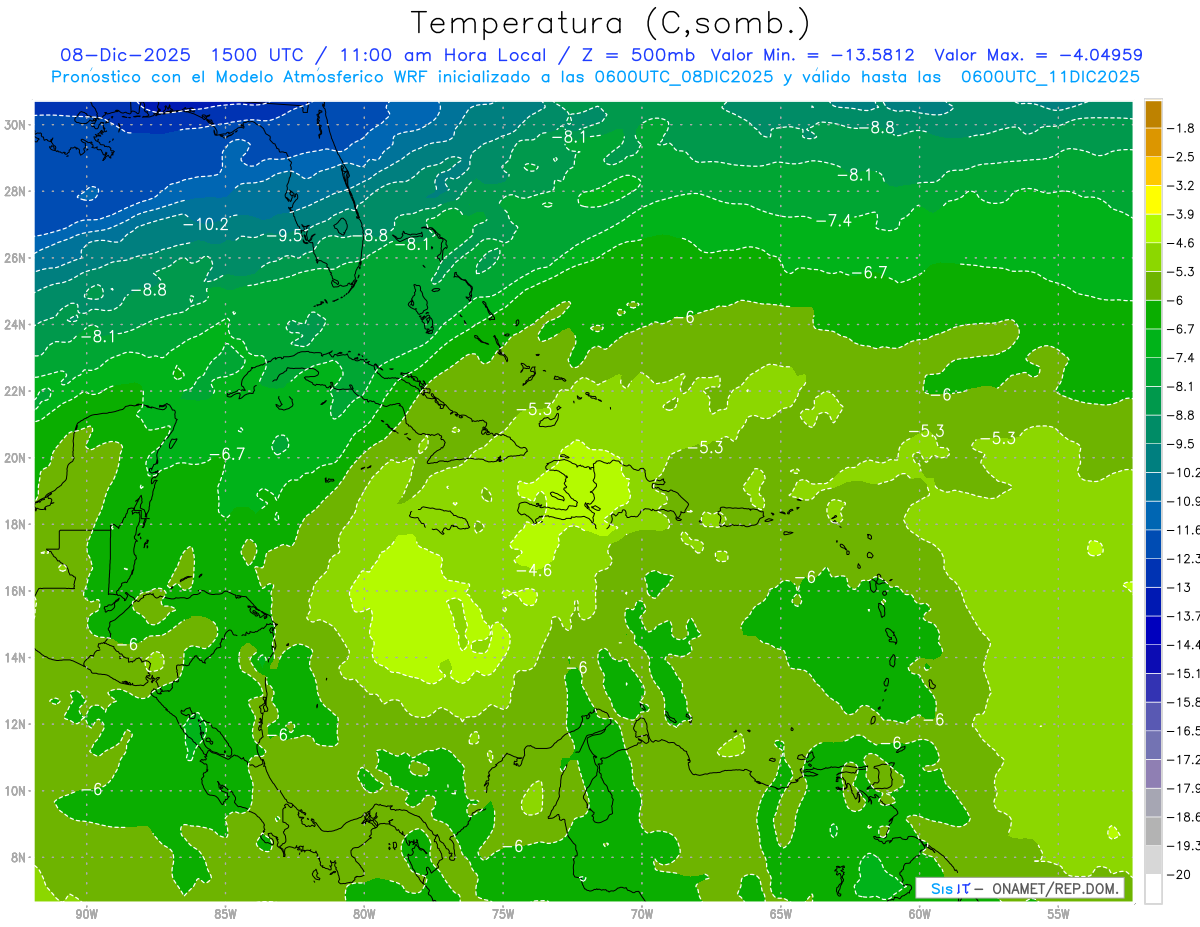Click the -6.7 contour label over Yucatan

227,454
